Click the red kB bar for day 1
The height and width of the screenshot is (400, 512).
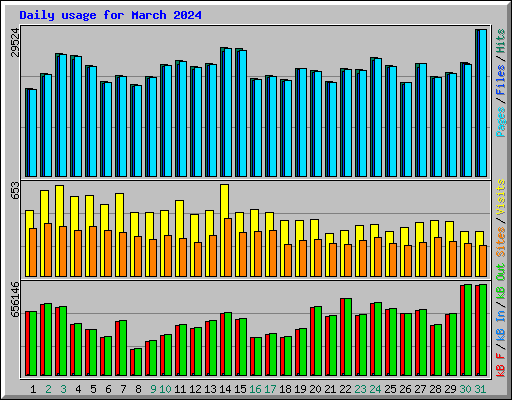point(27,343)
